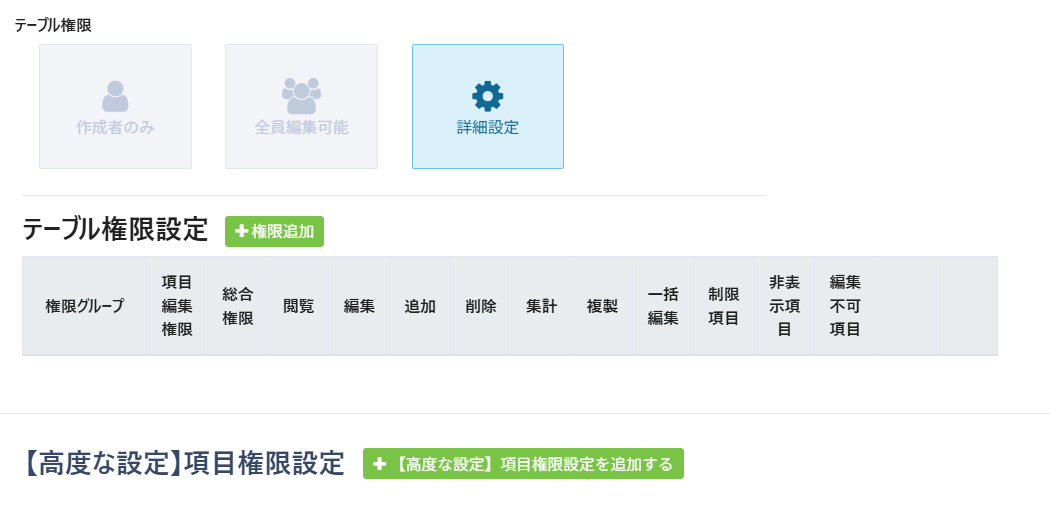1050x523 pixels.
Task: Click the plus icon on 権限追加
Action: [241, 231]
